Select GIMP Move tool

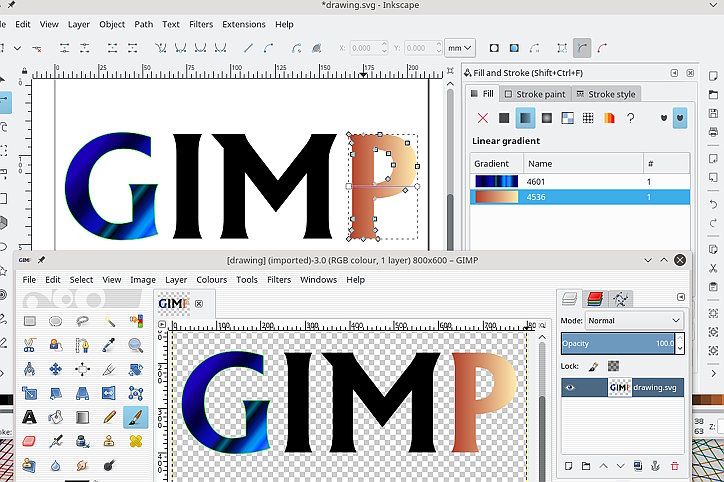pyautogui.click(x=55, y=369)
